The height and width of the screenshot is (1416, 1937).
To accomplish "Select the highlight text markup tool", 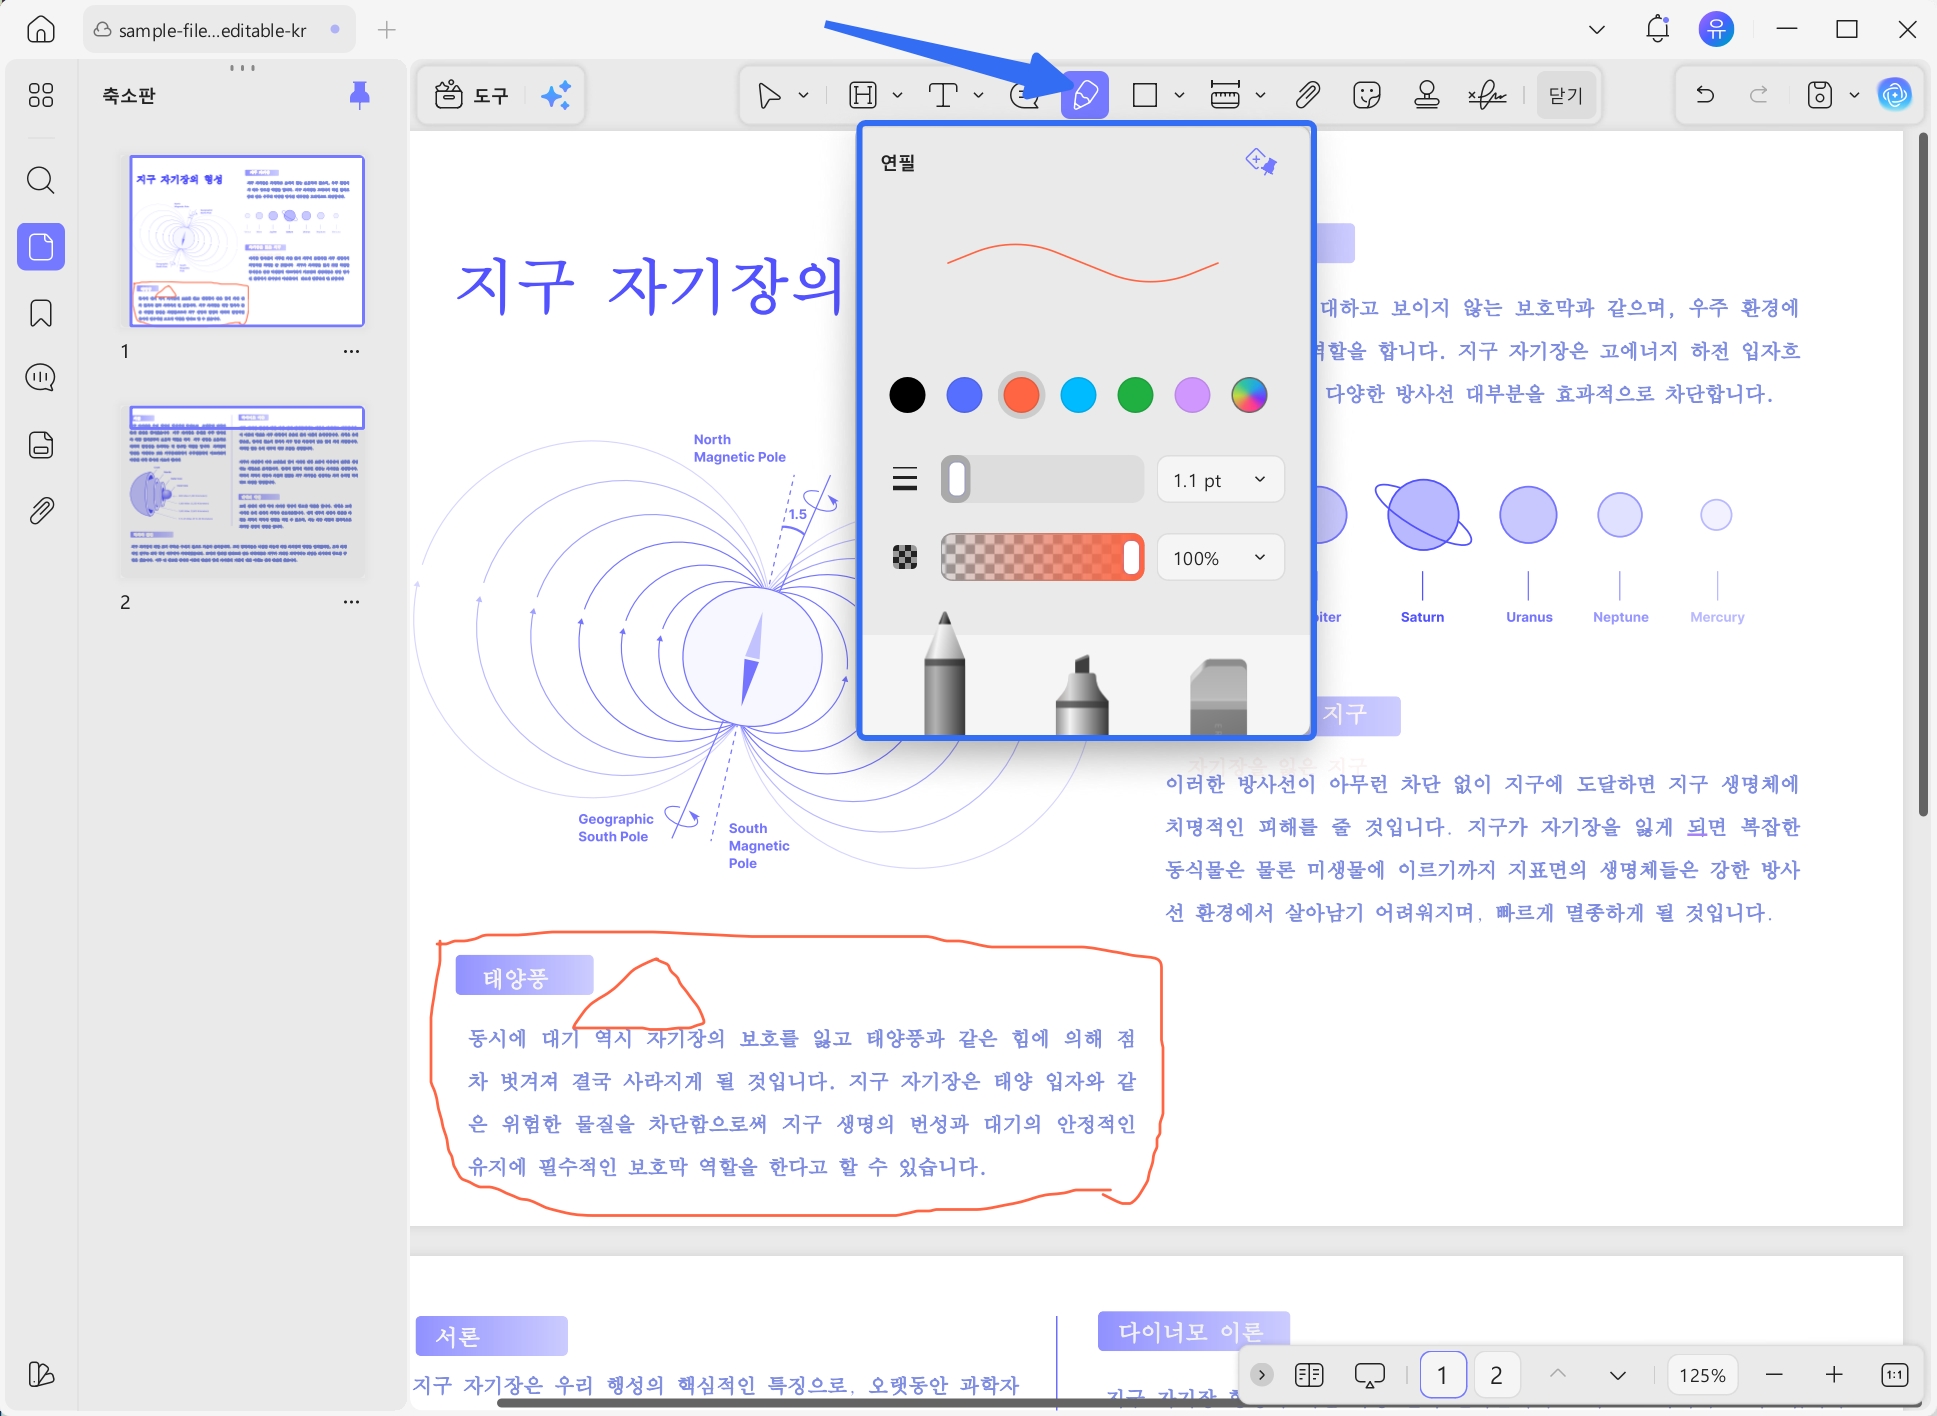I will pos(863,95).
